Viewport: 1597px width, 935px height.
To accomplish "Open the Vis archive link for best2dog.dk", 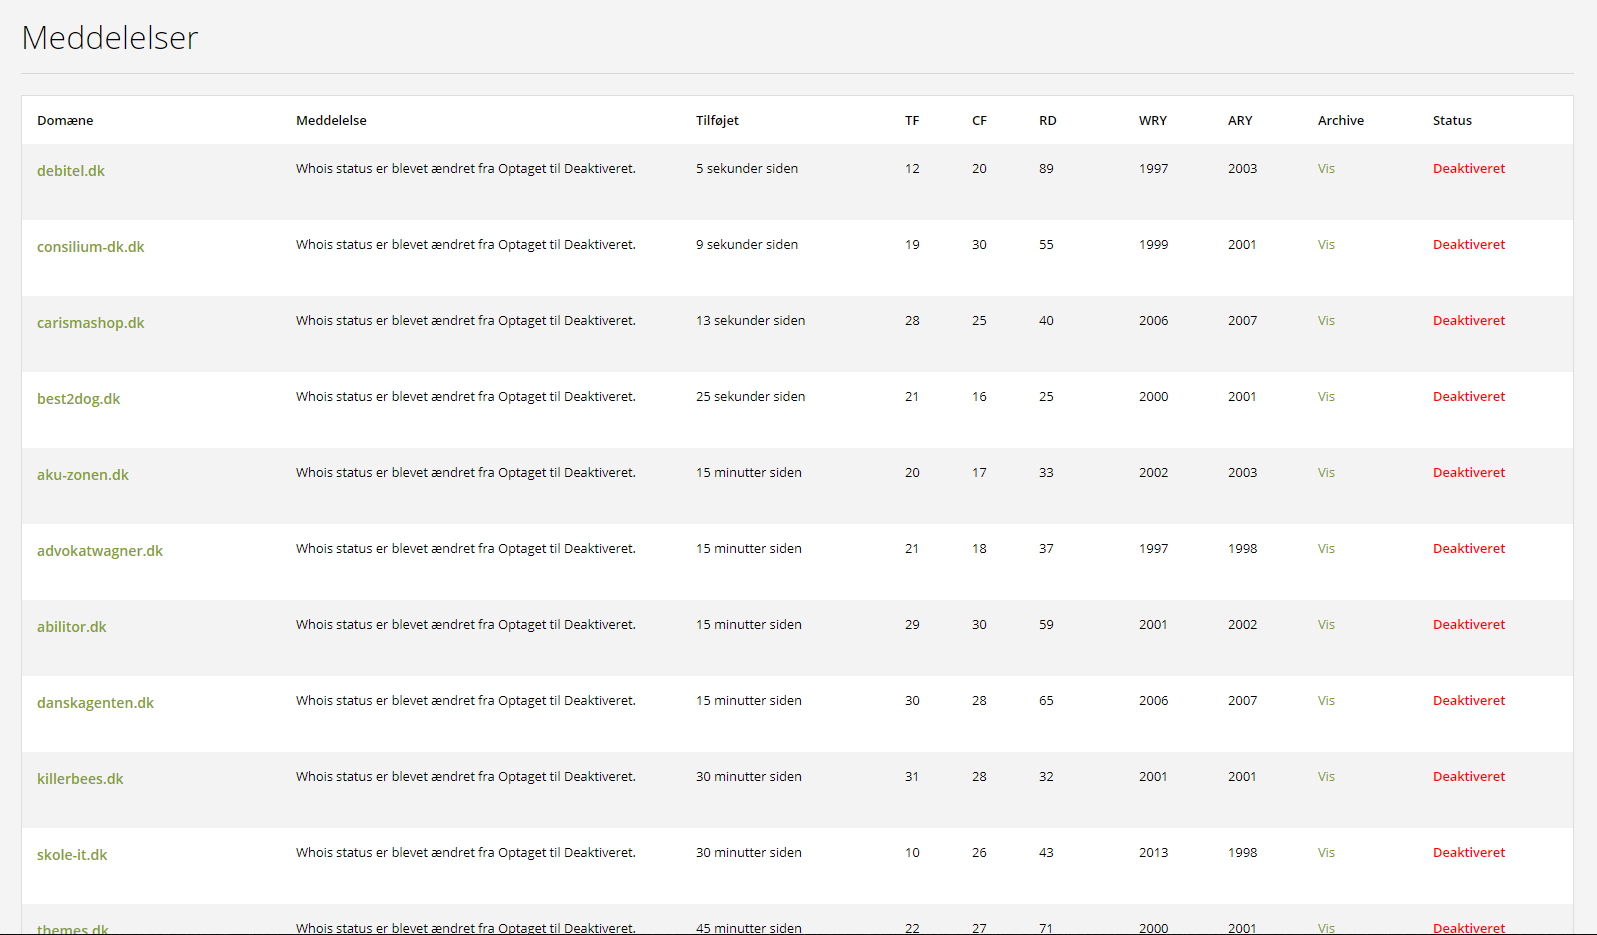I will (1326, 397).
